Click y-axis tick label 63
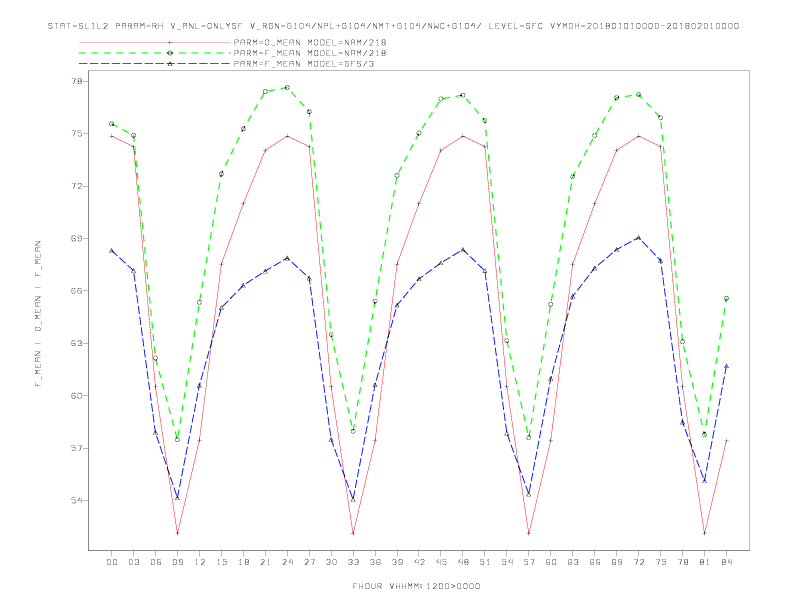The image size is (792, 612). (78, 343)
